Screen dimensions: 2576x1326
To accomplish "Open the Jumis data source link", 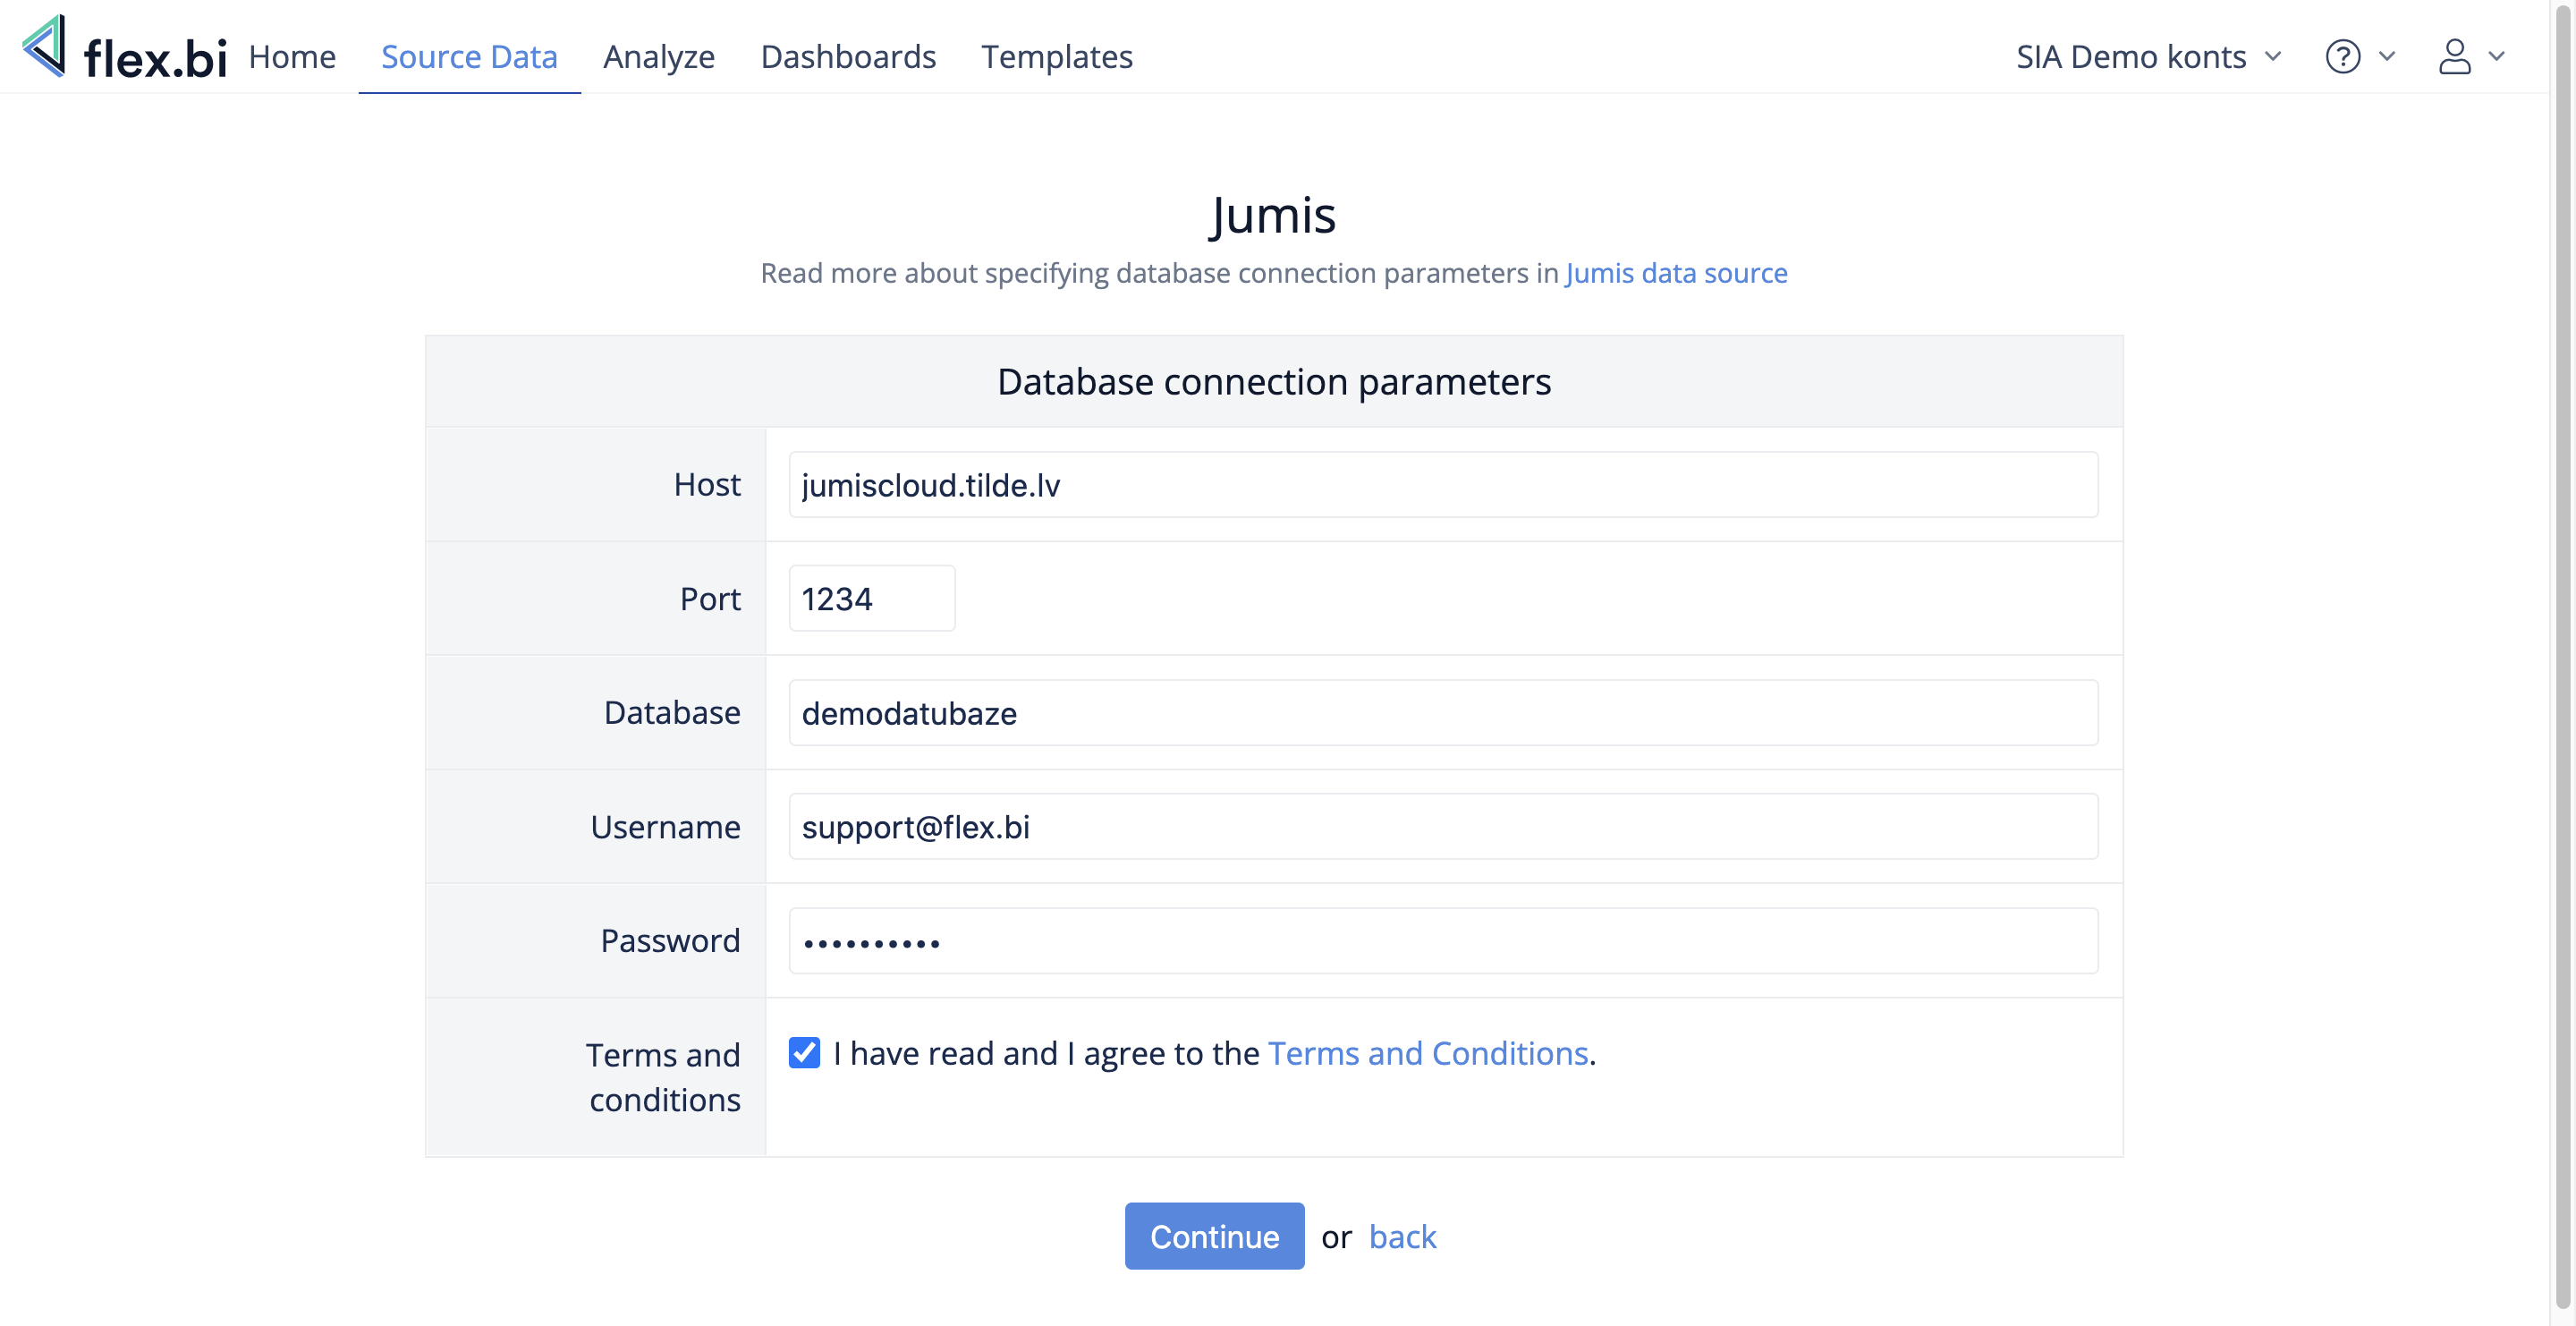I will click(1676, 273).
